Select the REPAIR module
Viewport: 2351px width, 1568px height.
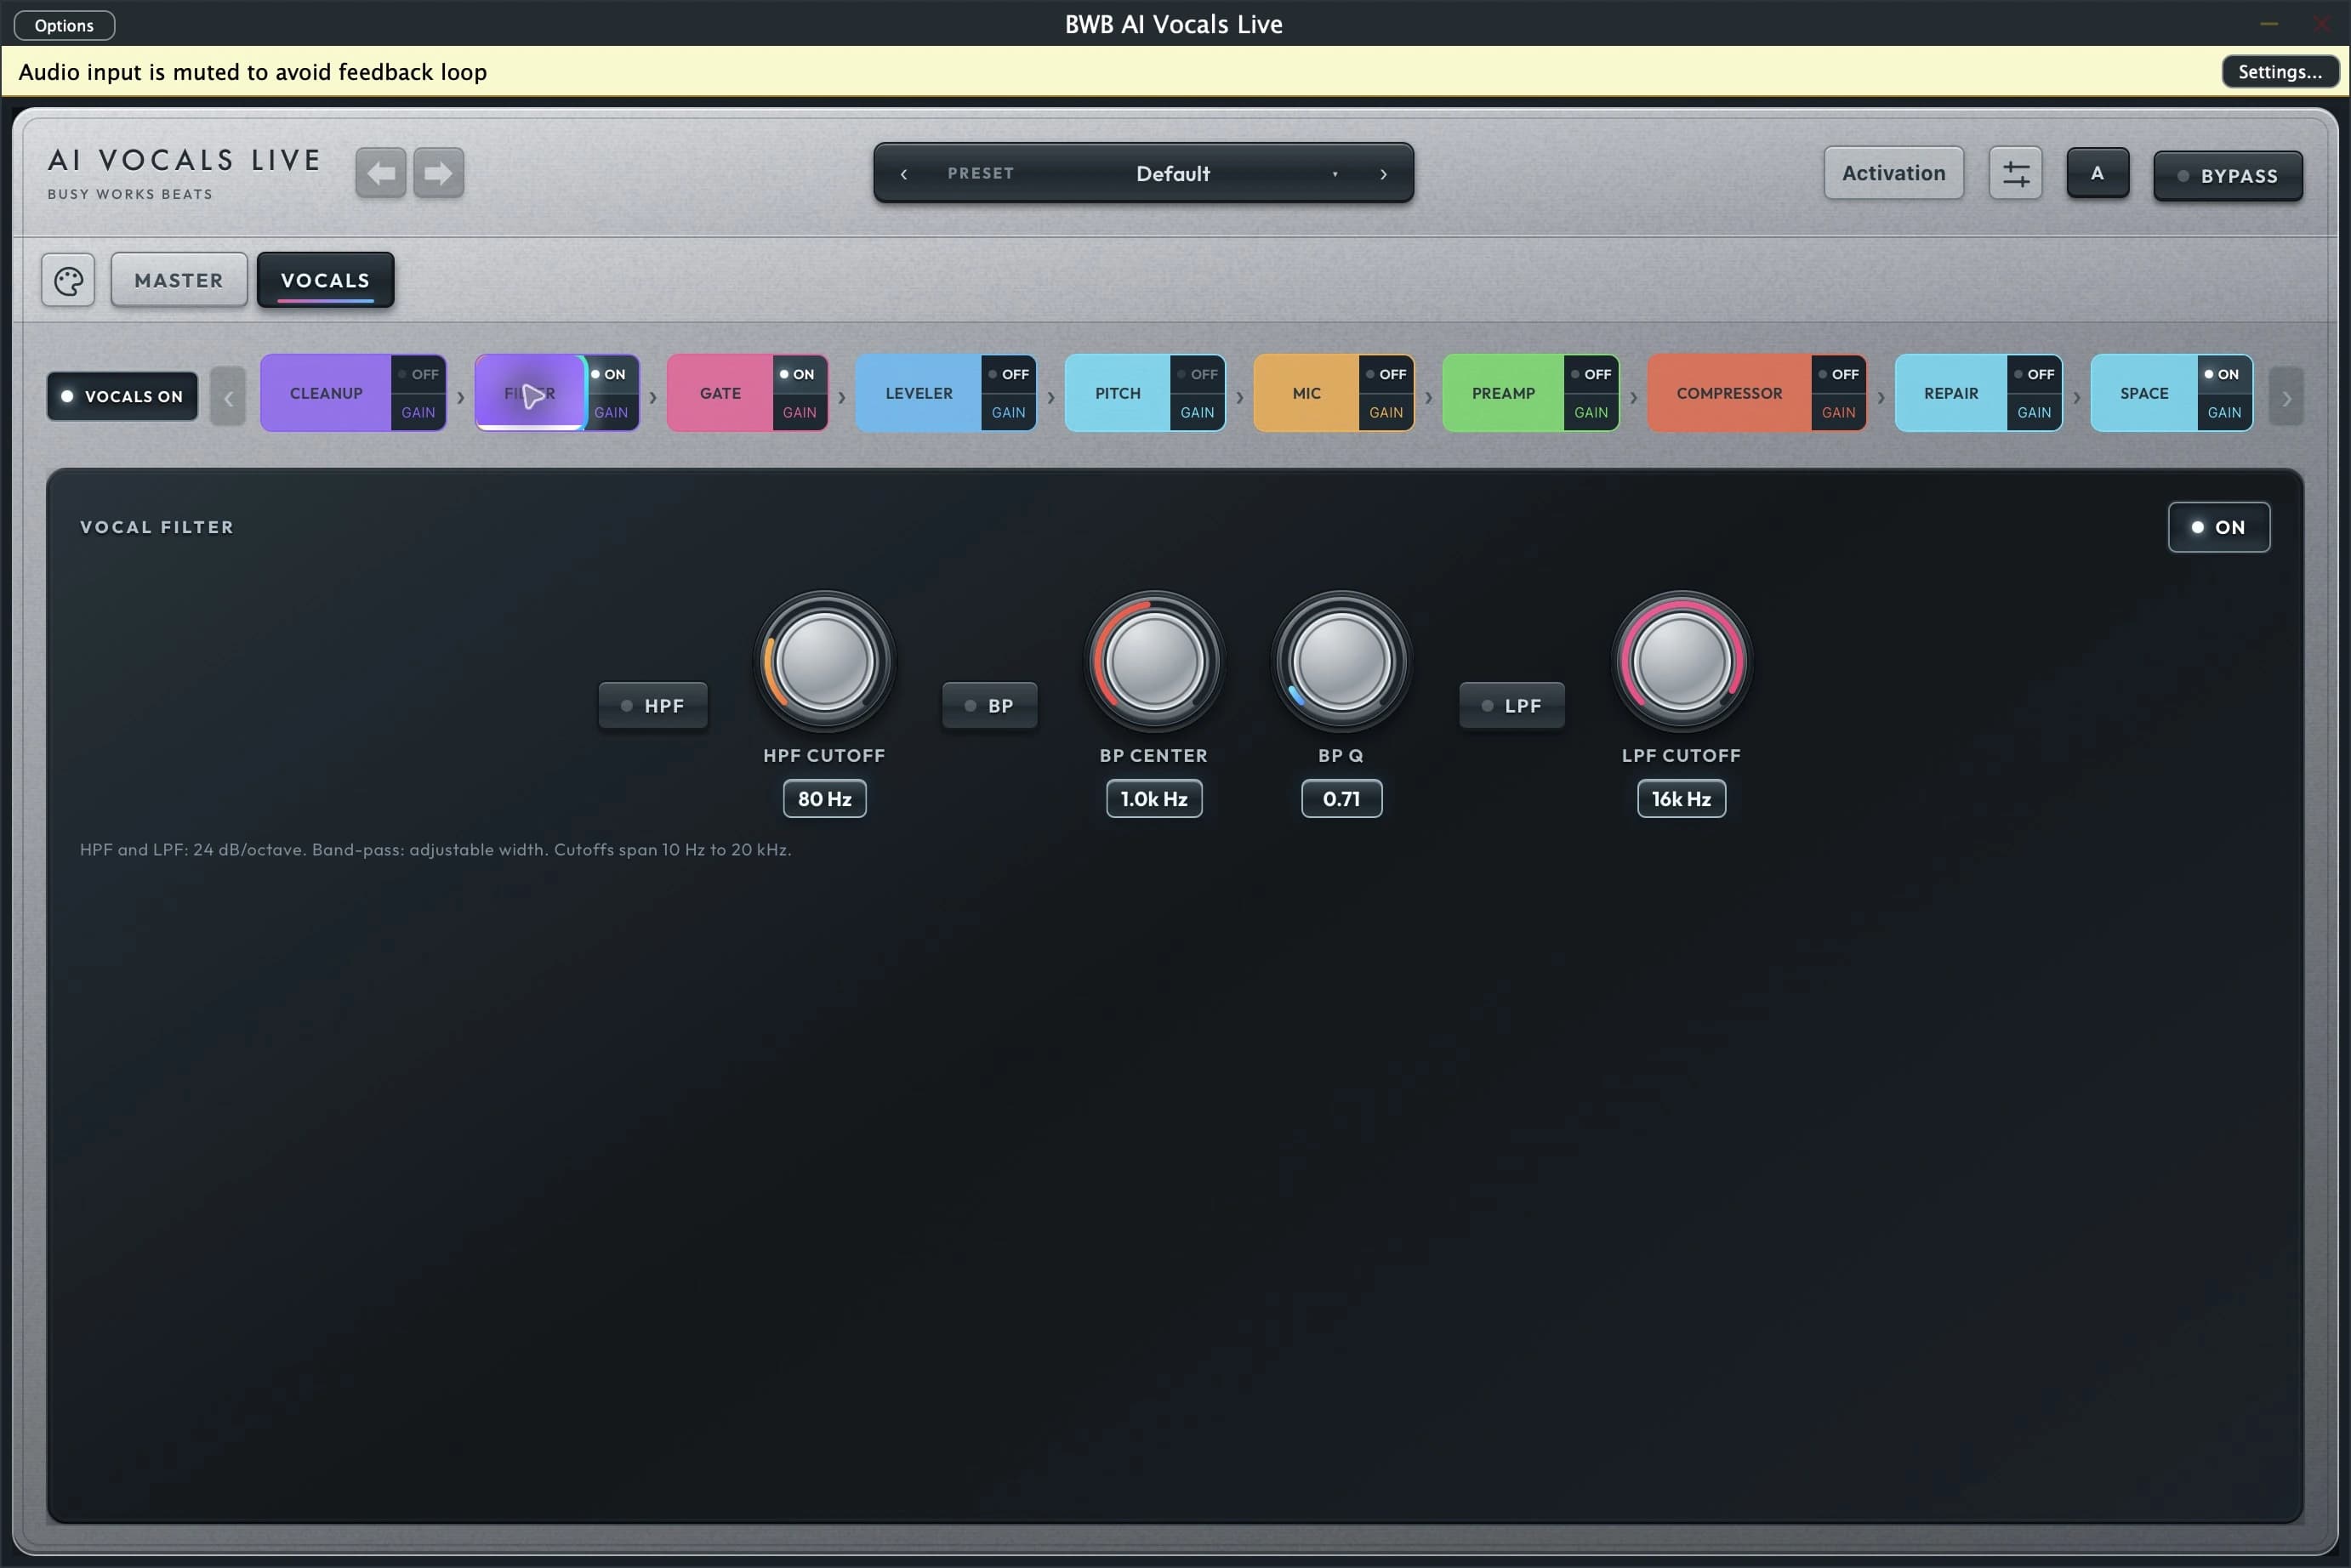point(1951,393)
